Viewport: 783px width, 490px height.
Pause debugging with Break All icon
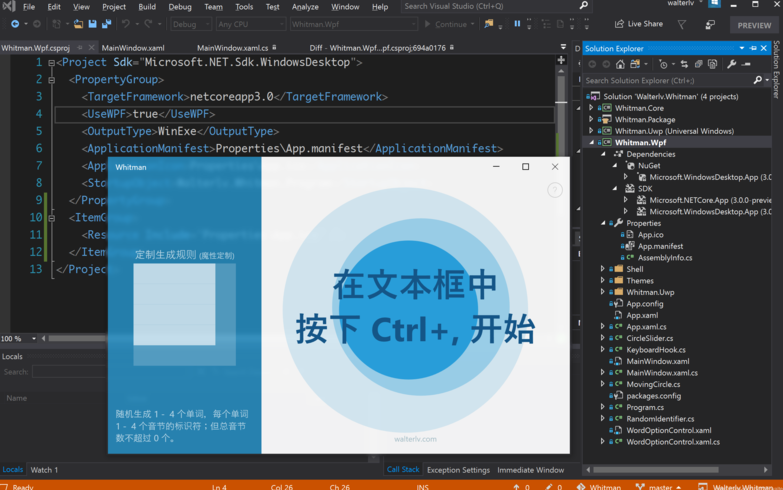coord(517,23)
